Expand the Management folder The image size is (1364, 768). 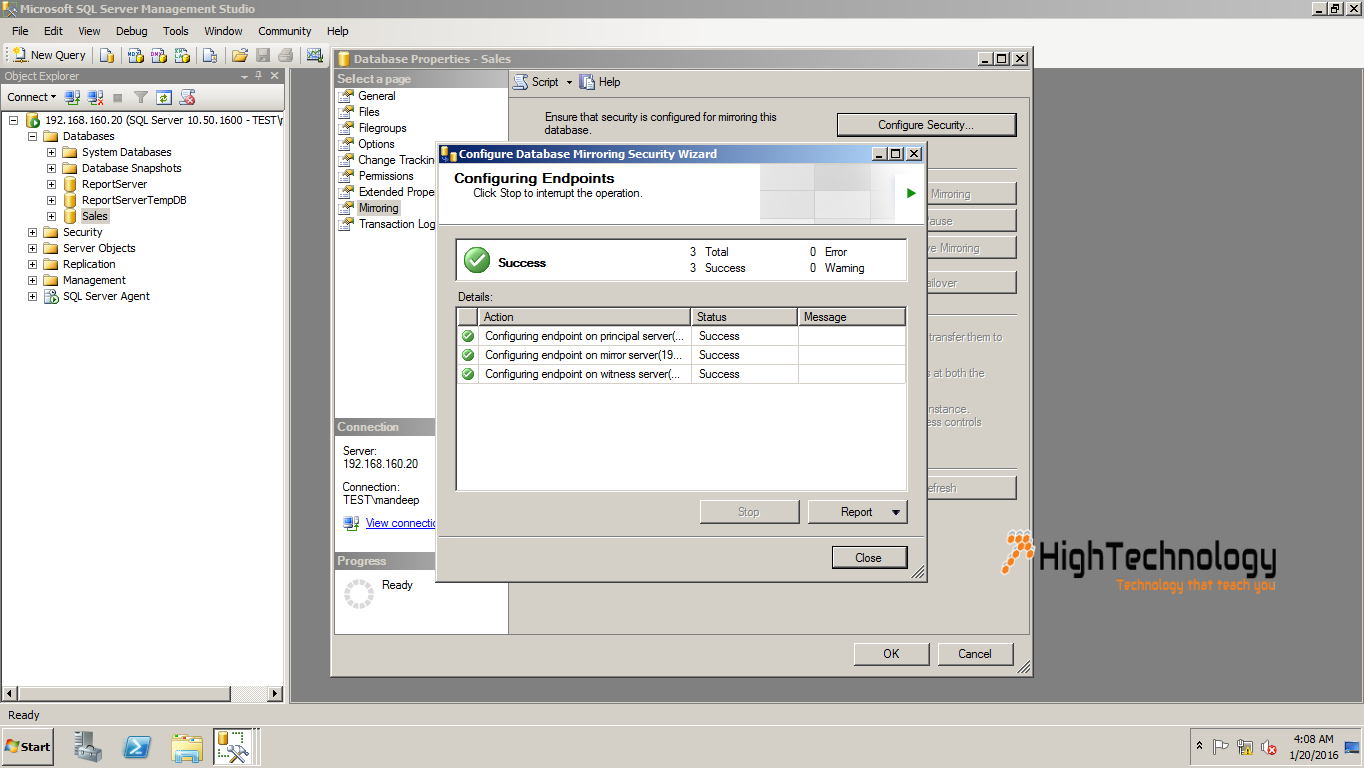pyautogui.click(x=32, y=280)
